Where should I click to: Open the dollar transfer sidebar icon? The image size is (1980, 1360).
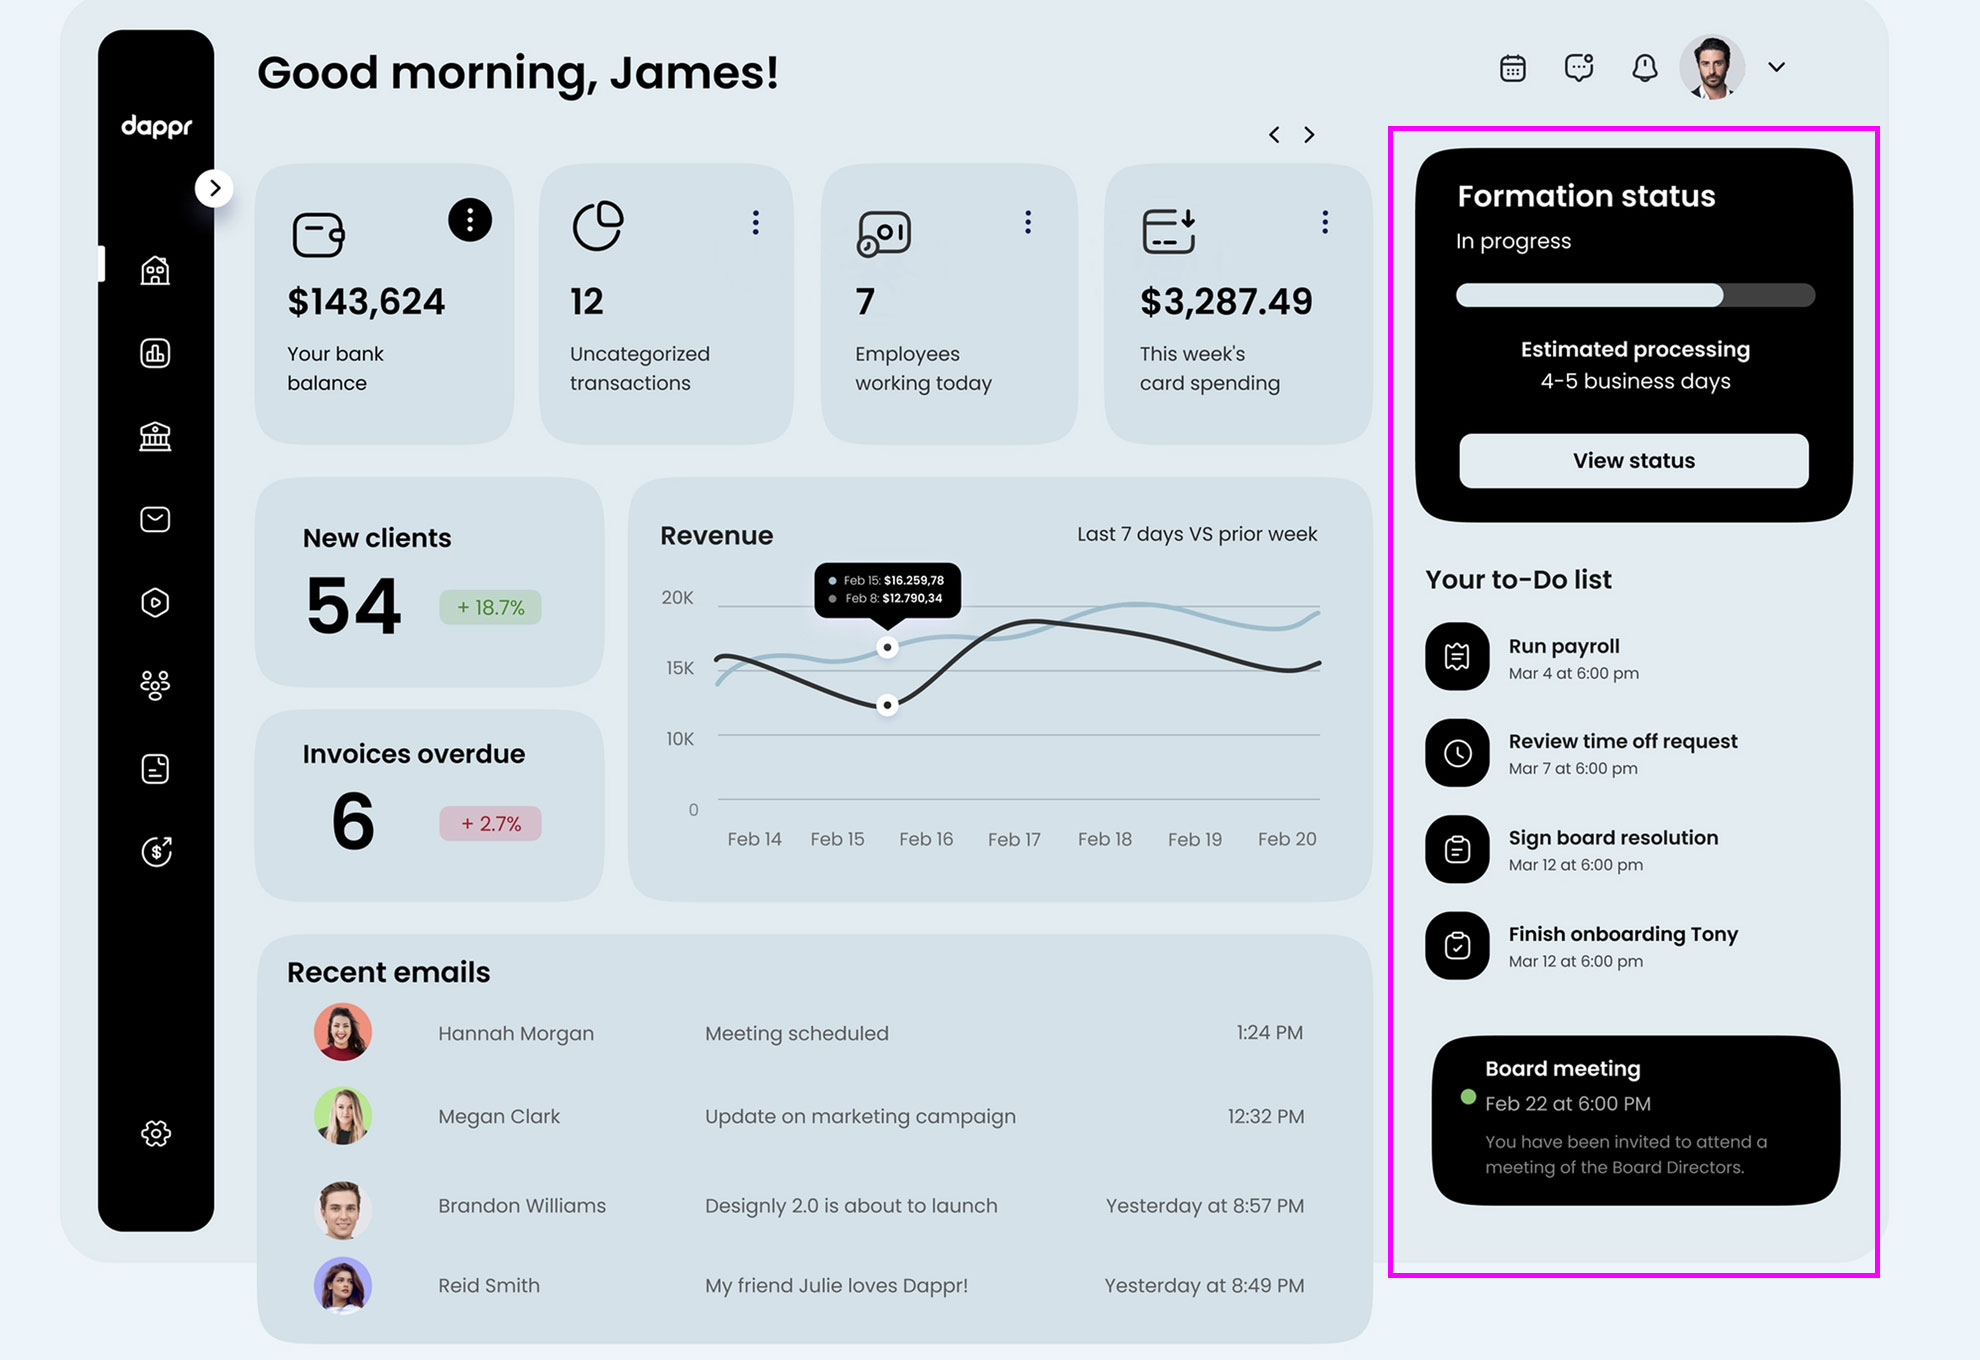(156, 851)
